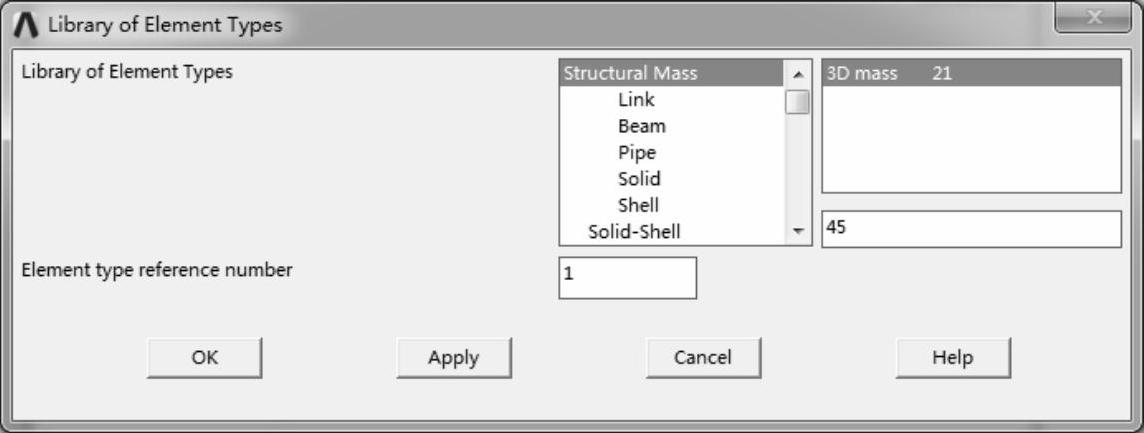Pick the Pipe element category
The width and height of the screenshot is (1144, 433).
click(x=637, y=153)
